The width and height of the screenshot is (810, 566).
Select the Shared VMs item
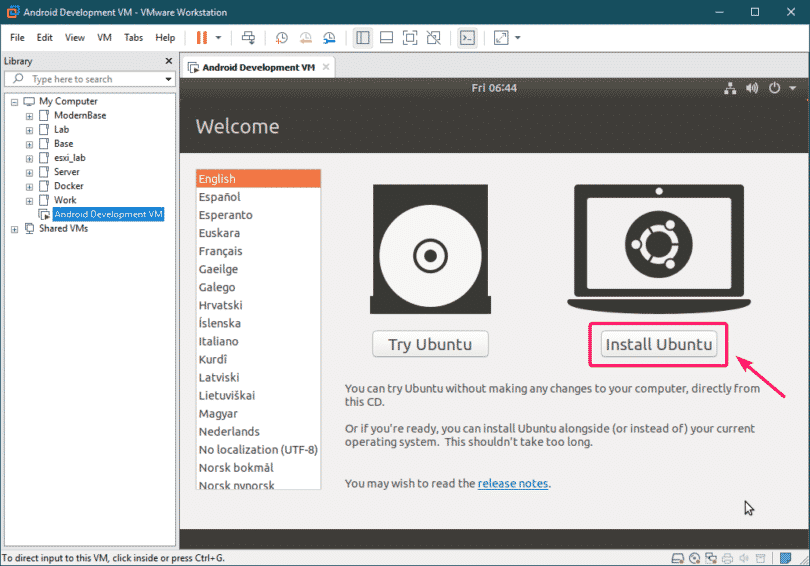pos(63,228)
